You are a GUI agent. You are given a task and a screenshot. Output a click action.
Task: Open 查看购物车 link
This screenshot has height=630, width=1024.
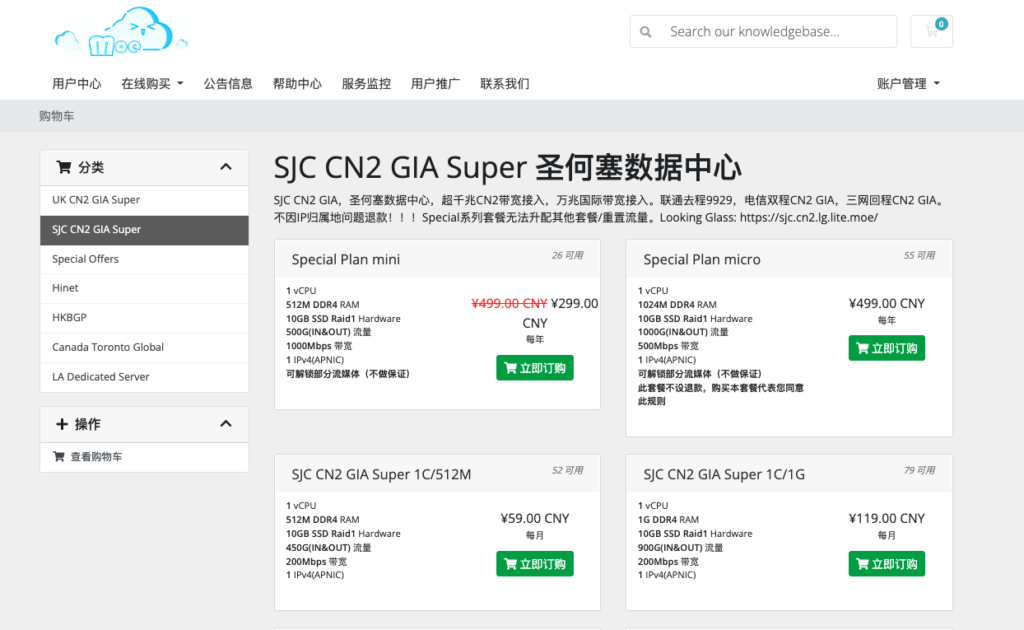(x=144, y=457)
